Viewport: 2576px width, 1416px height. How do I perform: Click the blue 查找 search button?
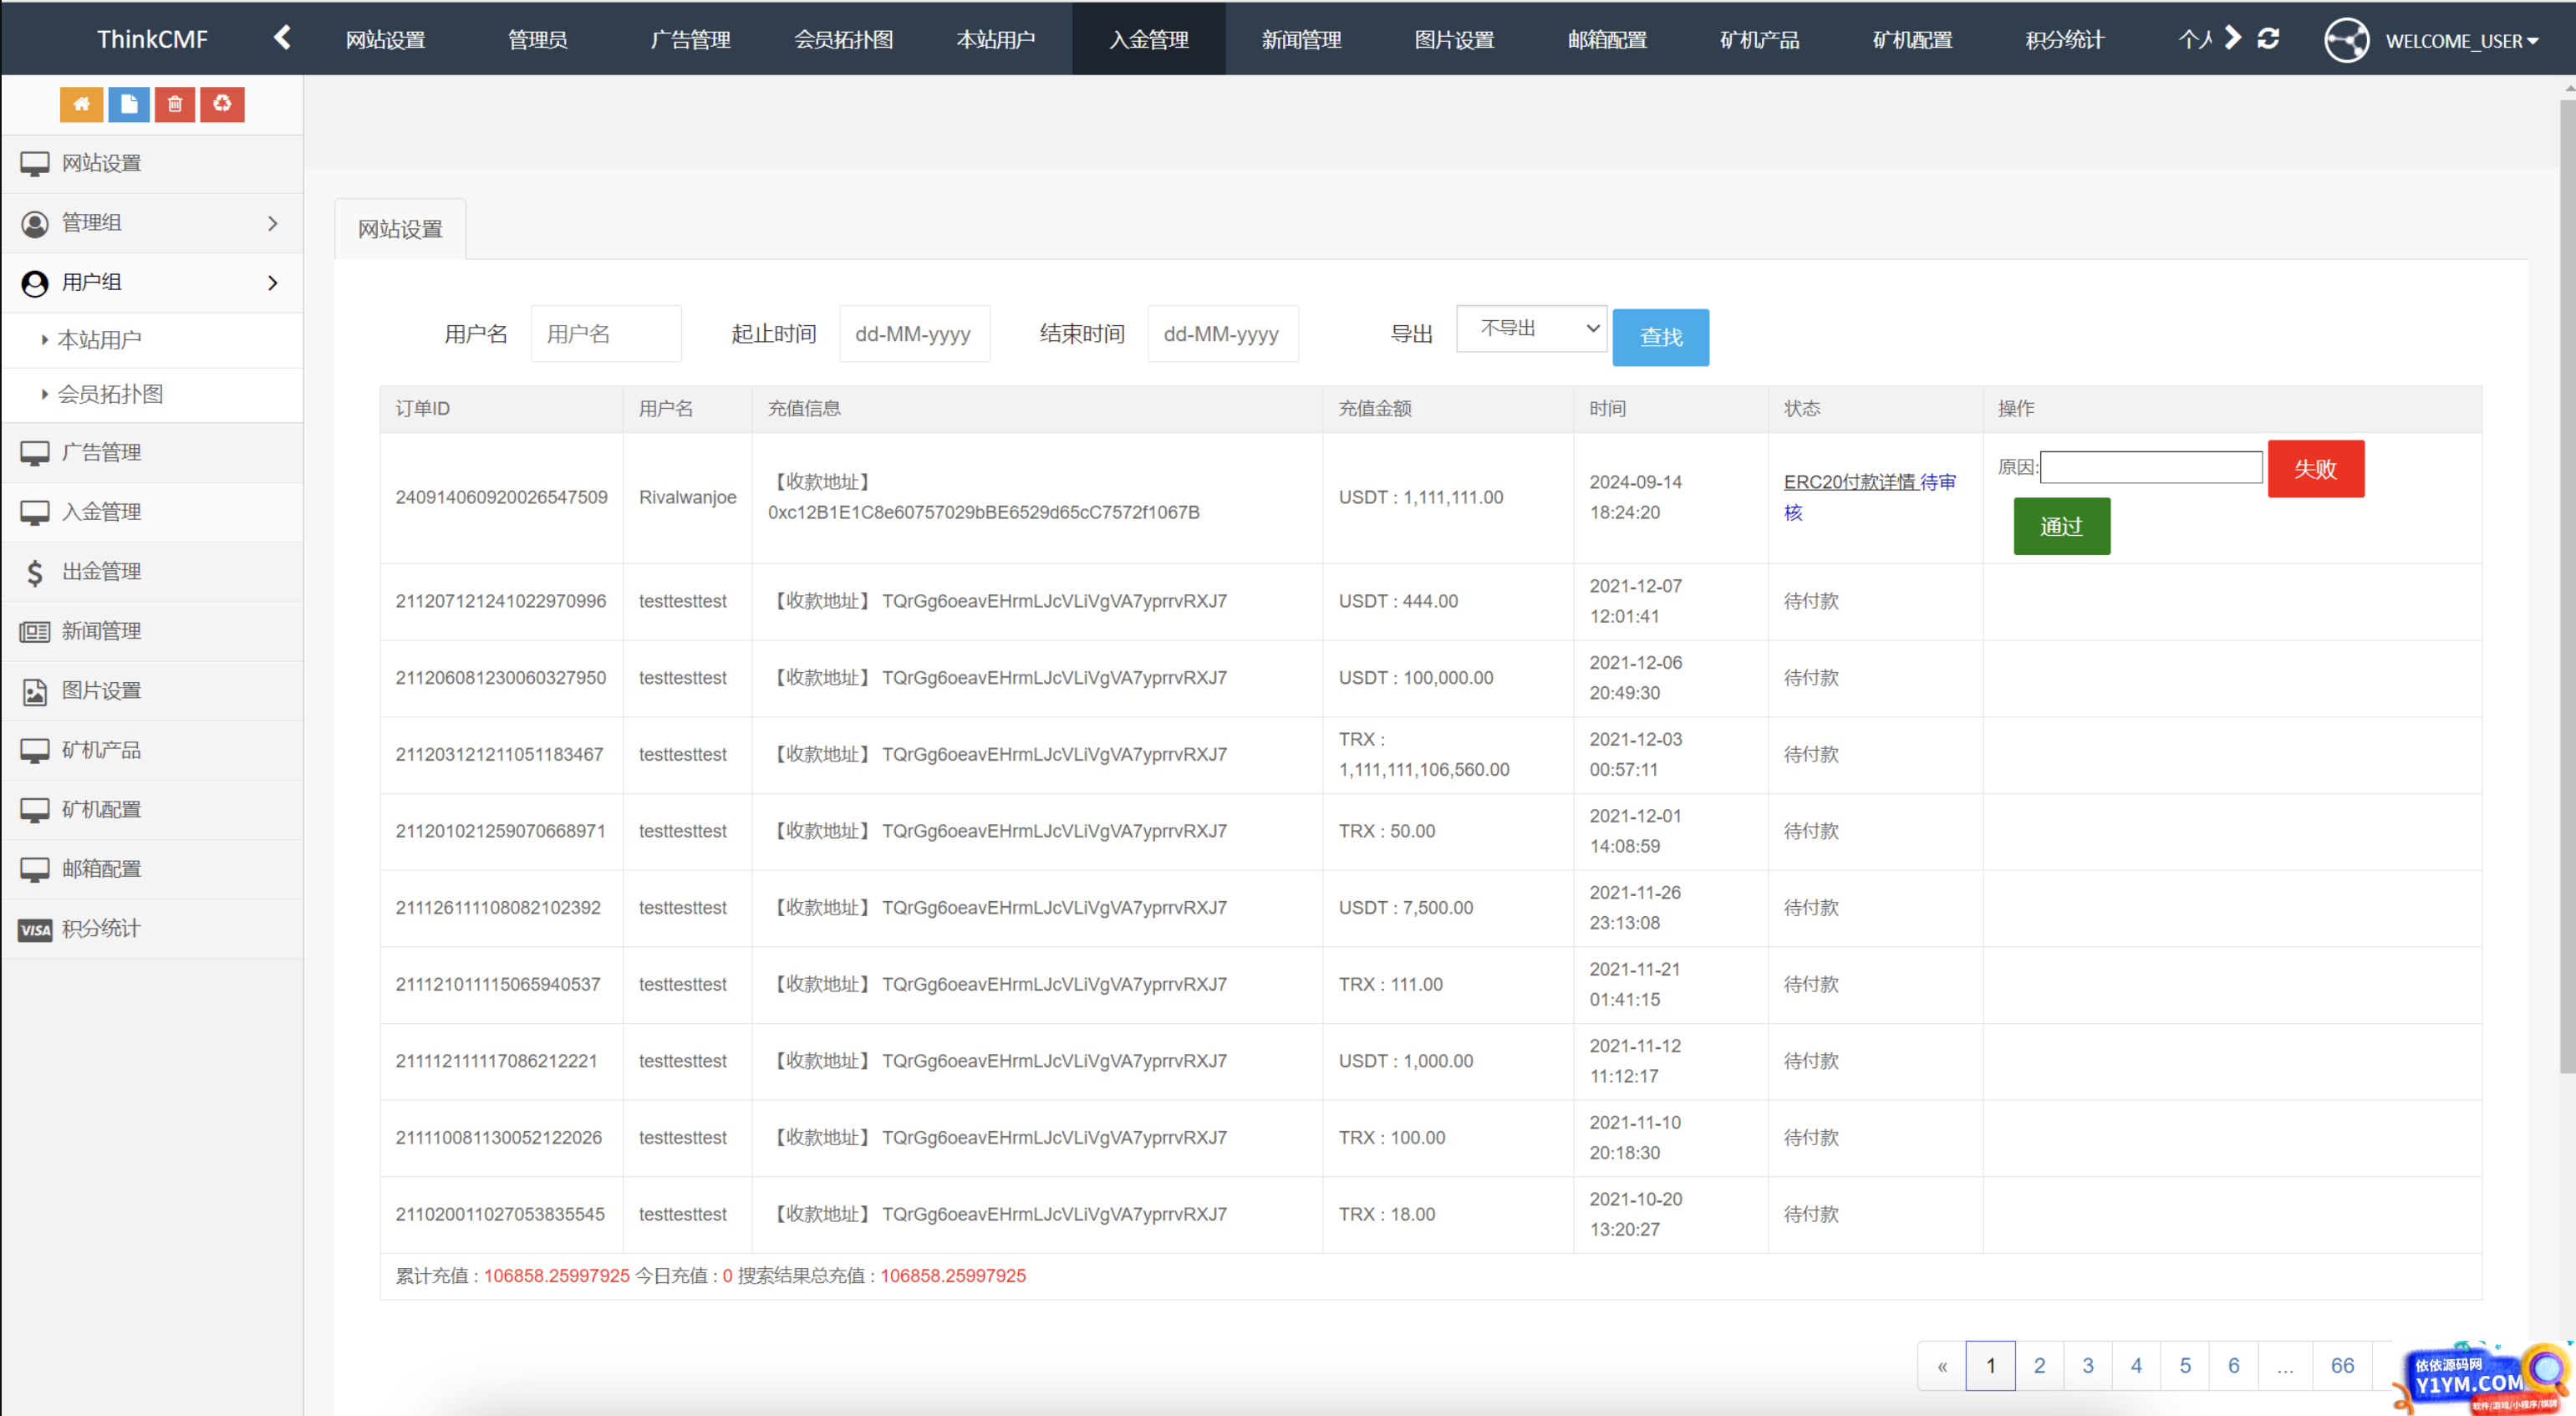click(x=1660, y=337)
